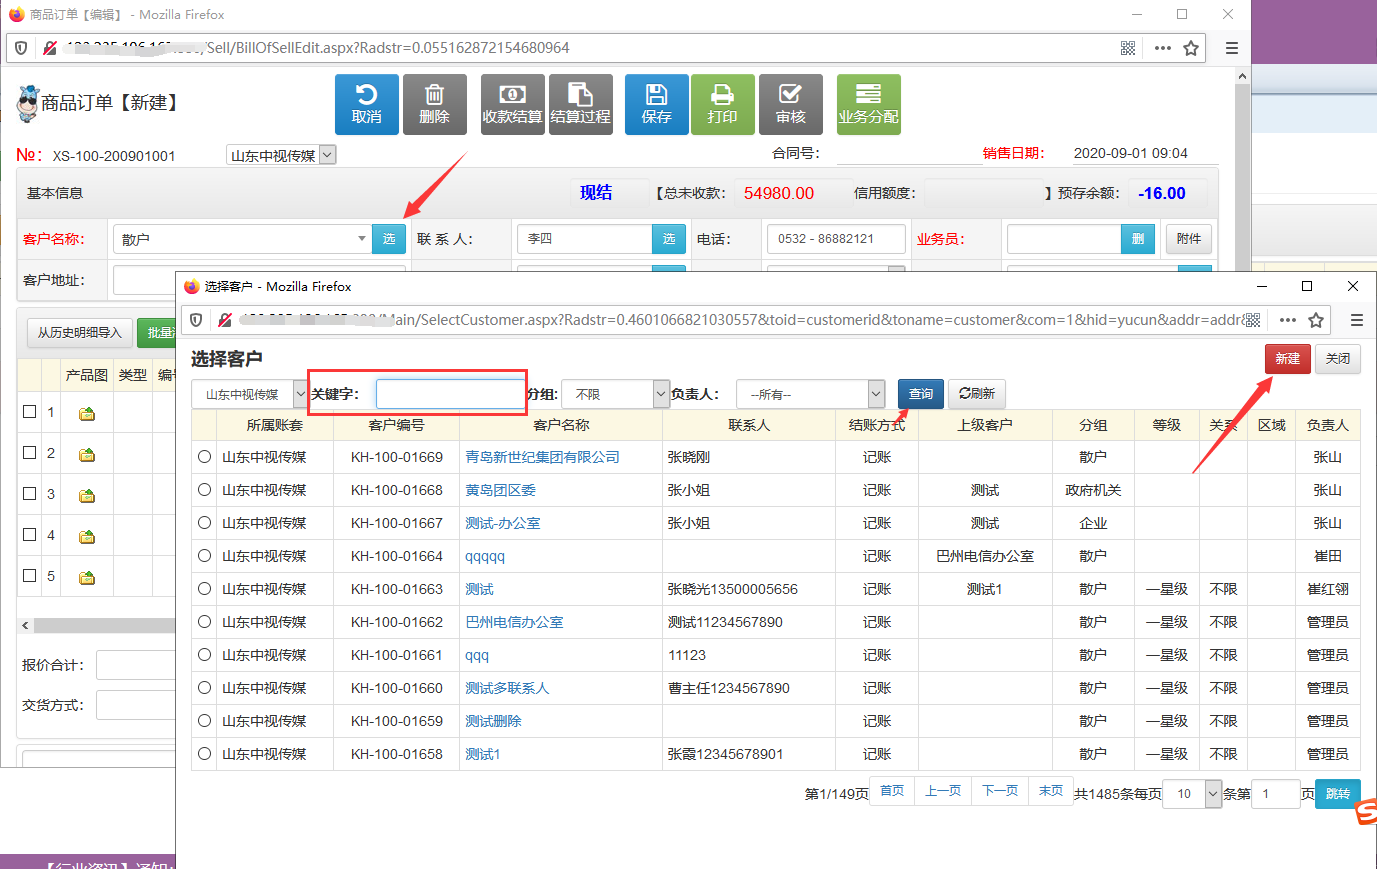The height and width of the screenshot is (869, 1377).
Task: Open 山东中视传媒 dropdown next to order number
Action: (281, 155)
